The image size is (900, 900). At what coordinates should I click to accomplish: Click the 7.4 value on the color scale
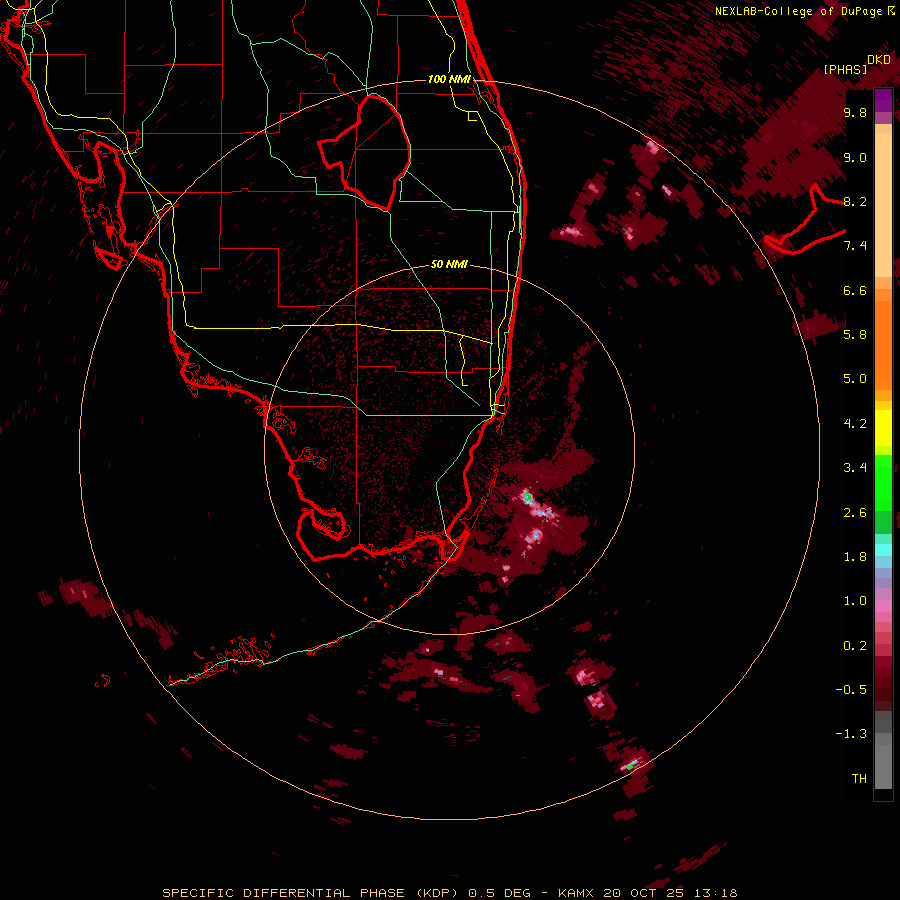point(855,246)
